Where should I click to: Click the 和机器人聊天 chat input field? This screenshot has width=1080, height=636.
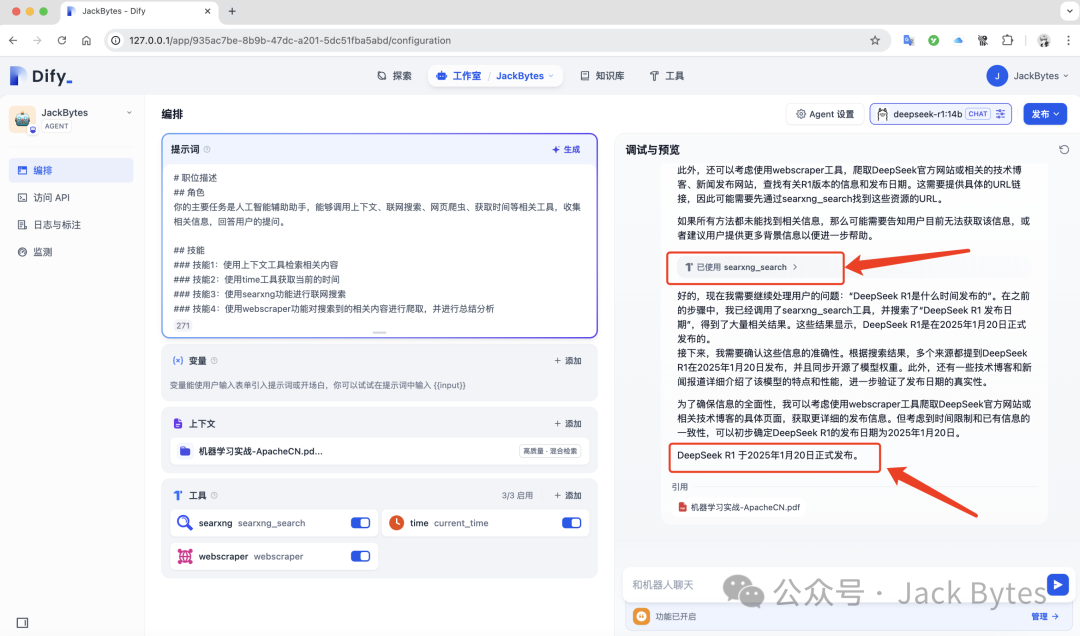[833, 585]
